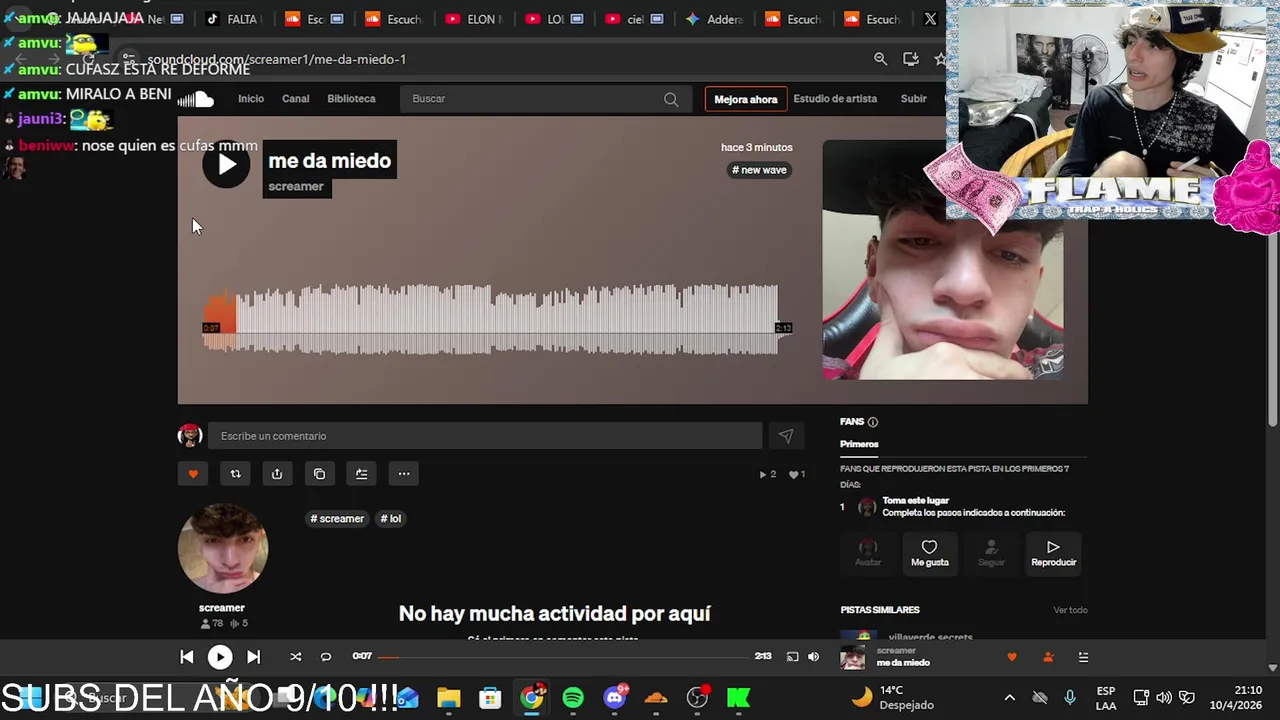Toggle repeat in the bottom player
The height and width of the screenshot is (720, 1280).
click(x=325, y=657)
